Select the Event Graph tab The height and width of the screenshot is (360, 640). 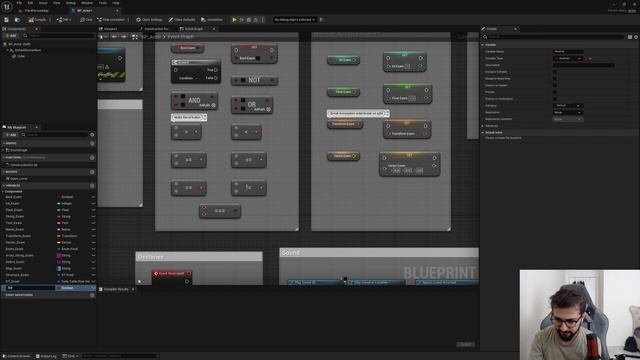pos(192,29)
